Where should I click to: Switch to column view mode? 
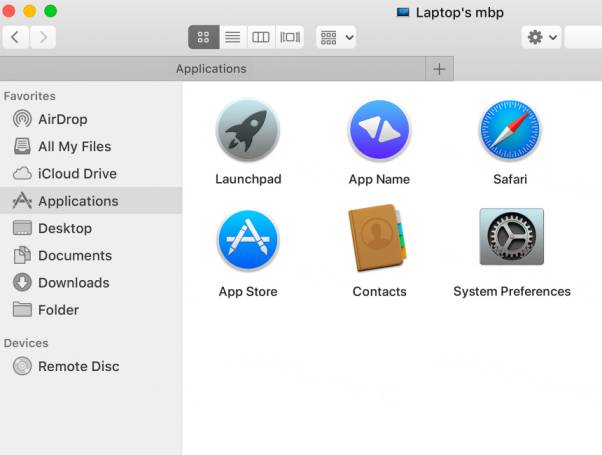pyautogui.click(x=261, y=37)
